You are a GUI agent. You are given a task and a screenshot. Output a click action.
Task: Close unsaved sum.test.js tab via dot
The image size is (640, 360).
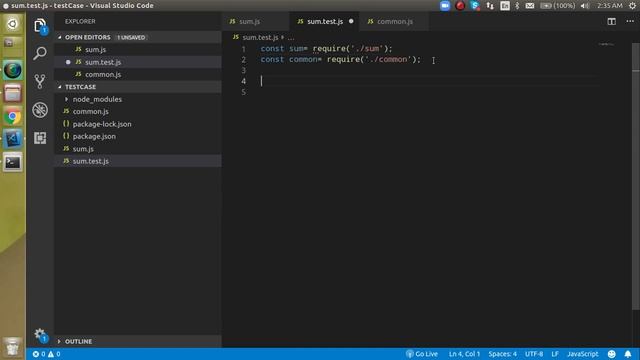click(x=351, y=21)
